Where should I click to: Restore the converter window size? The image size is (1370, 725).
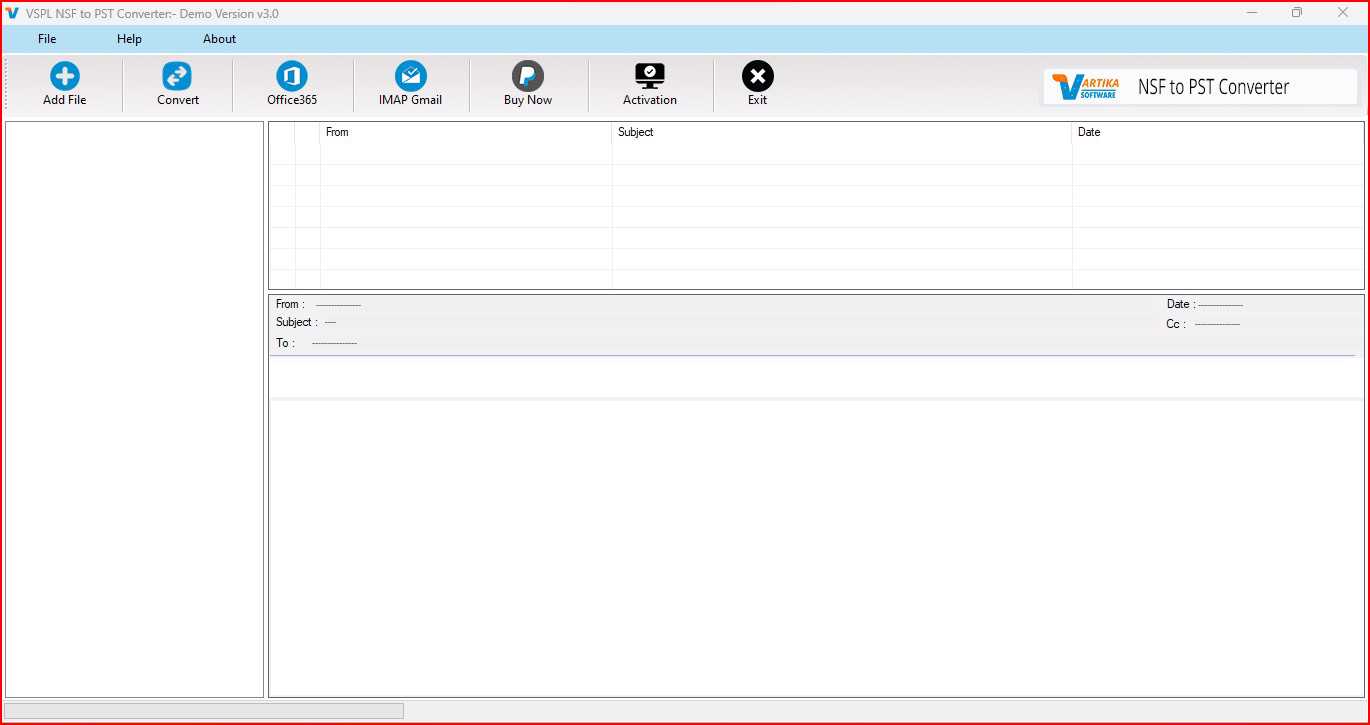(x=1297, y=13)
